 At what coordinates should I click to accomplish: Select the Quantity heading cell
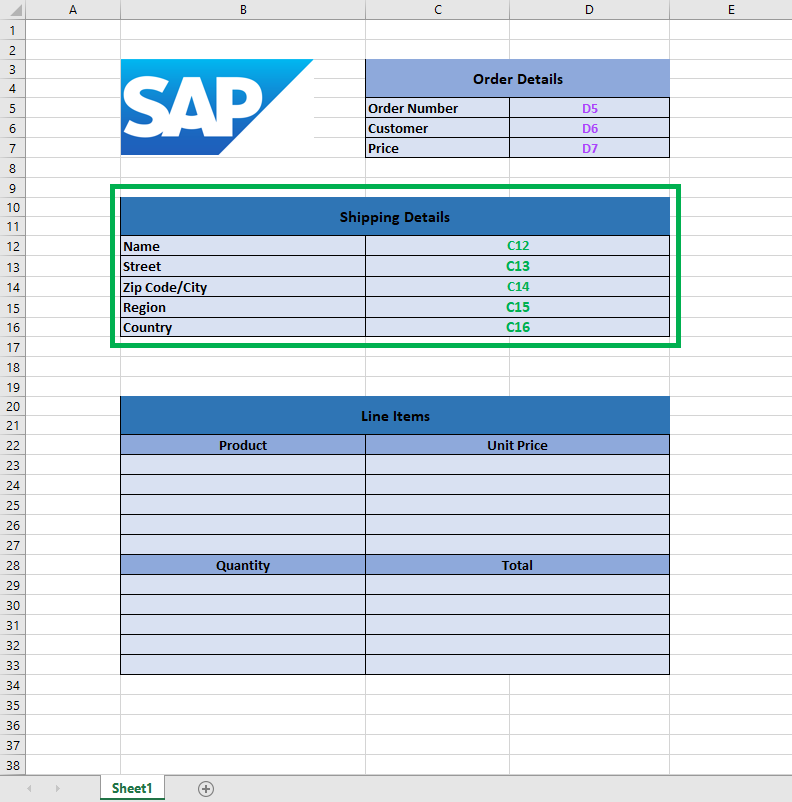pos(243,565)
